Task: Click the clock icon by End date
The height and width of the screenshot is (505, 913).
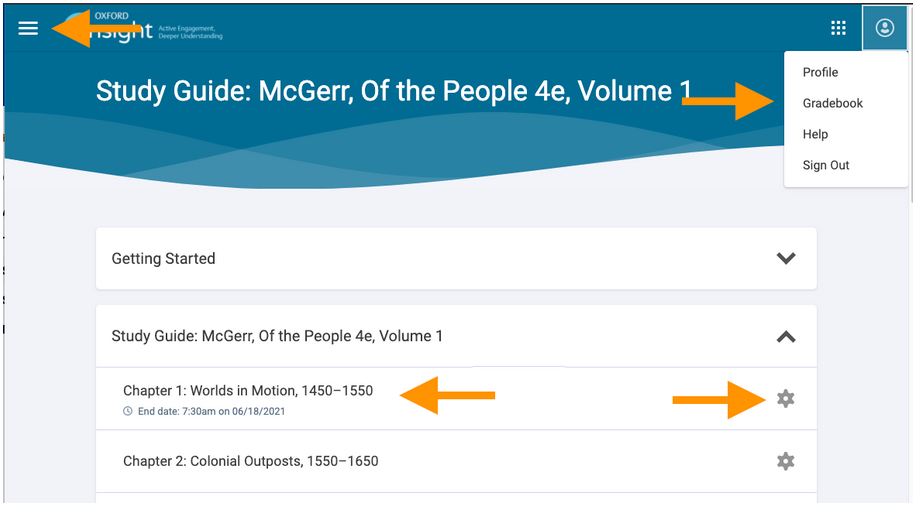Action: pos(128,411)
